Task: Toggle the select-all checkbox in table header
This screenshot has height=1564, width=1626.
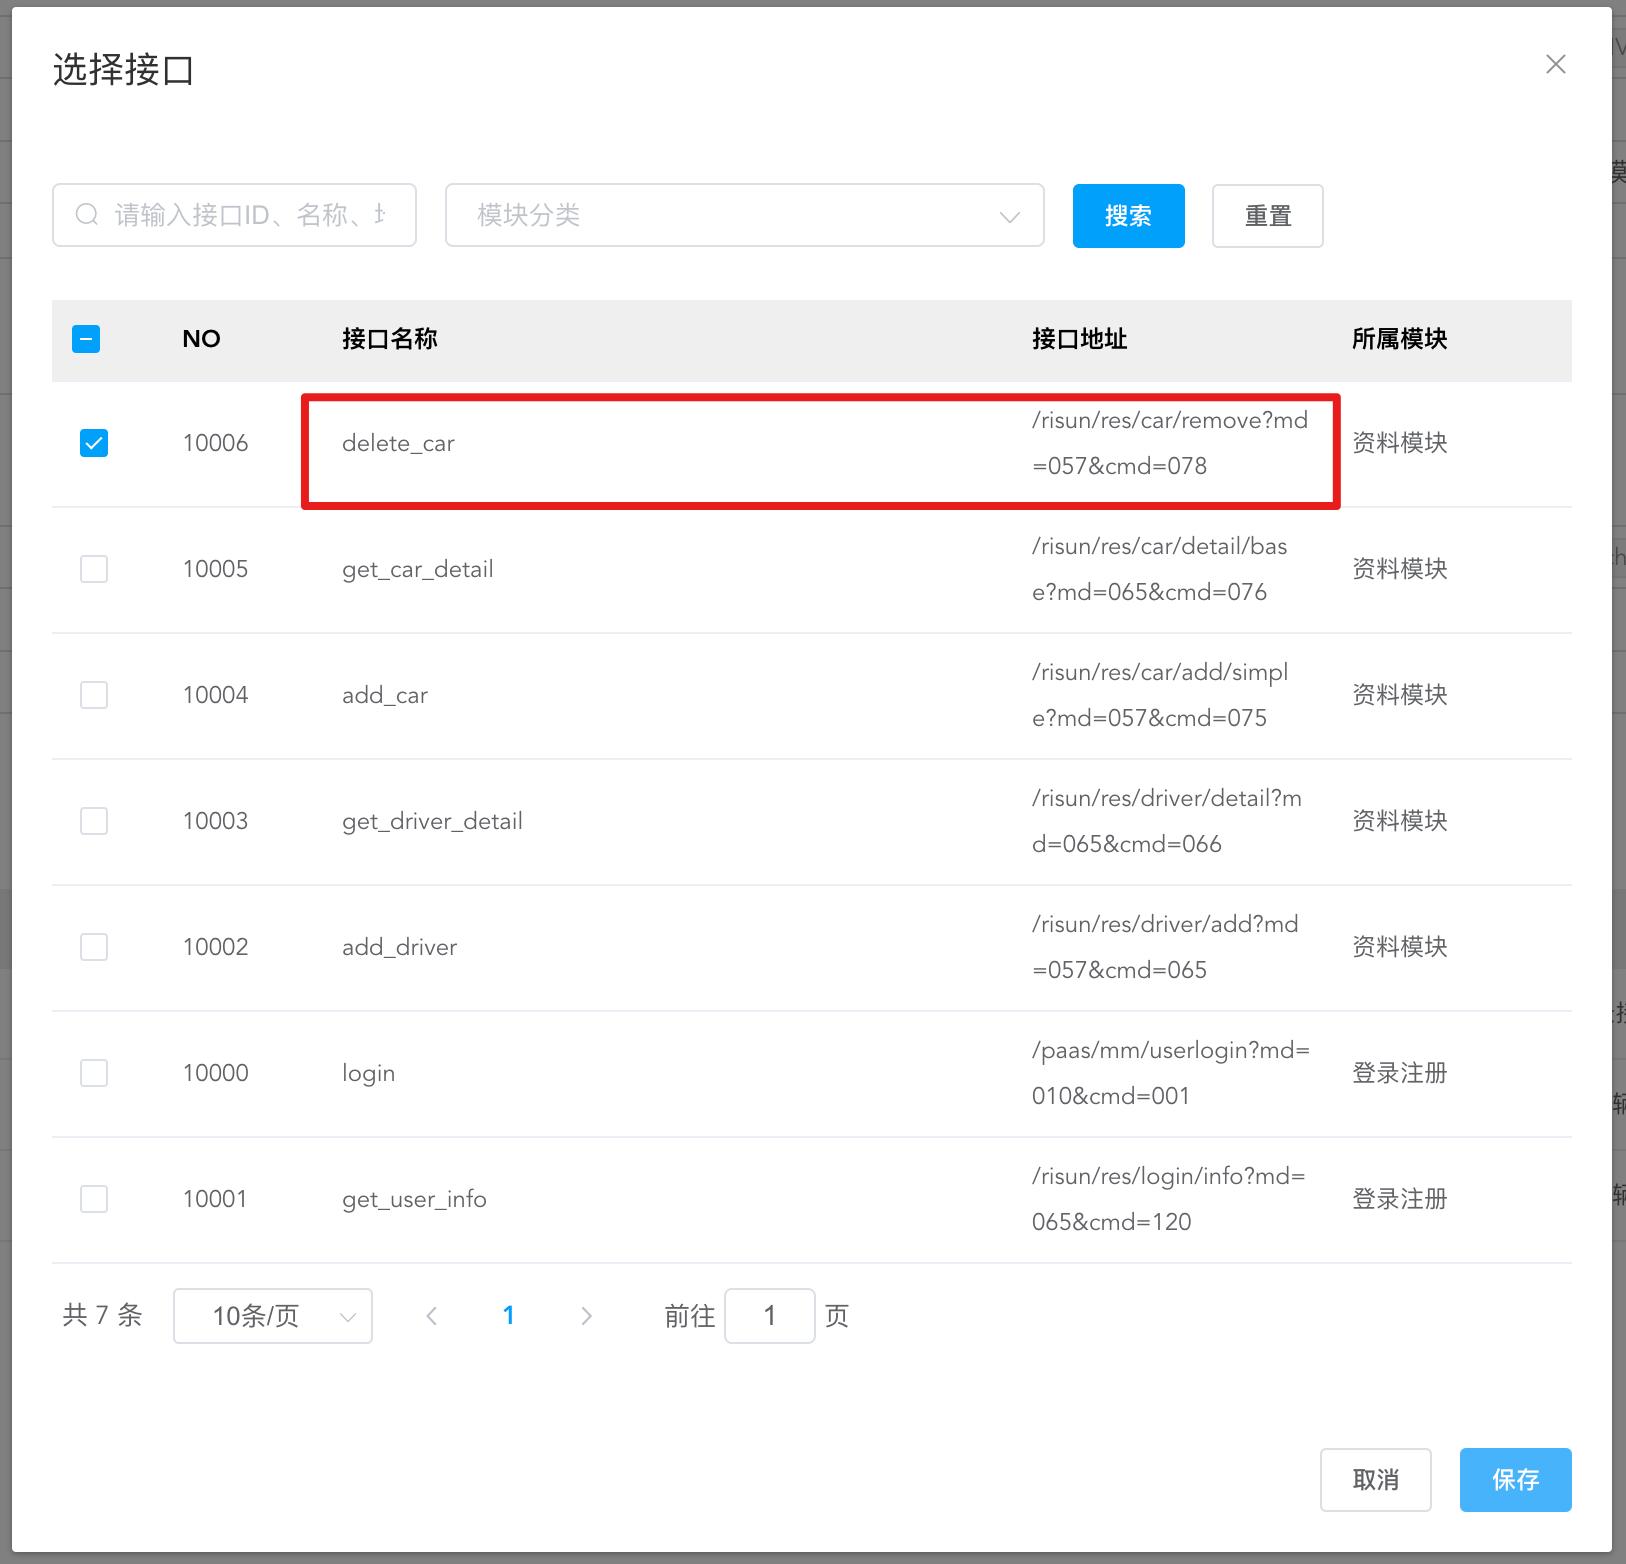Action: click(x=87, y=339)
